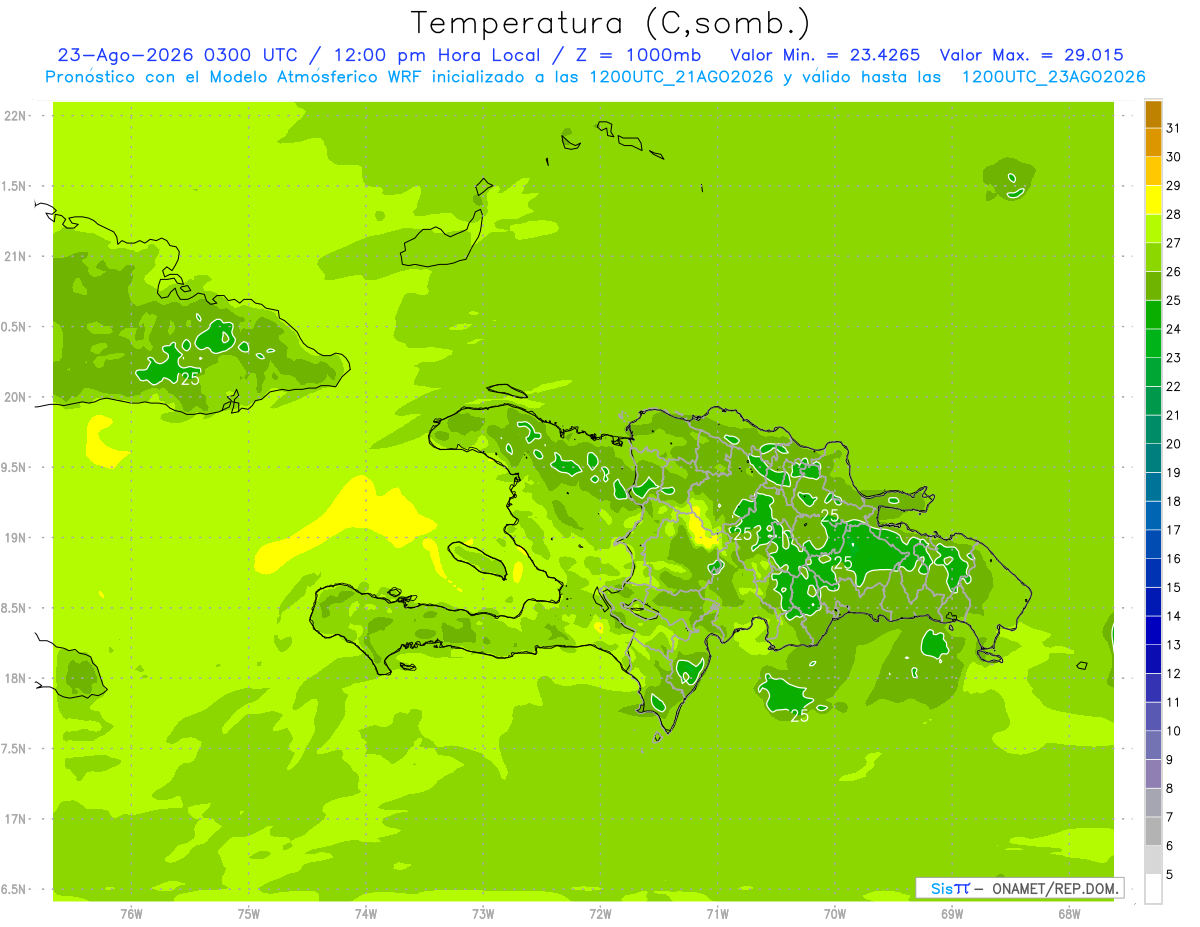
Task: Pick the orange legend swatch between 30 and 31
Action: coord(1153,142)
